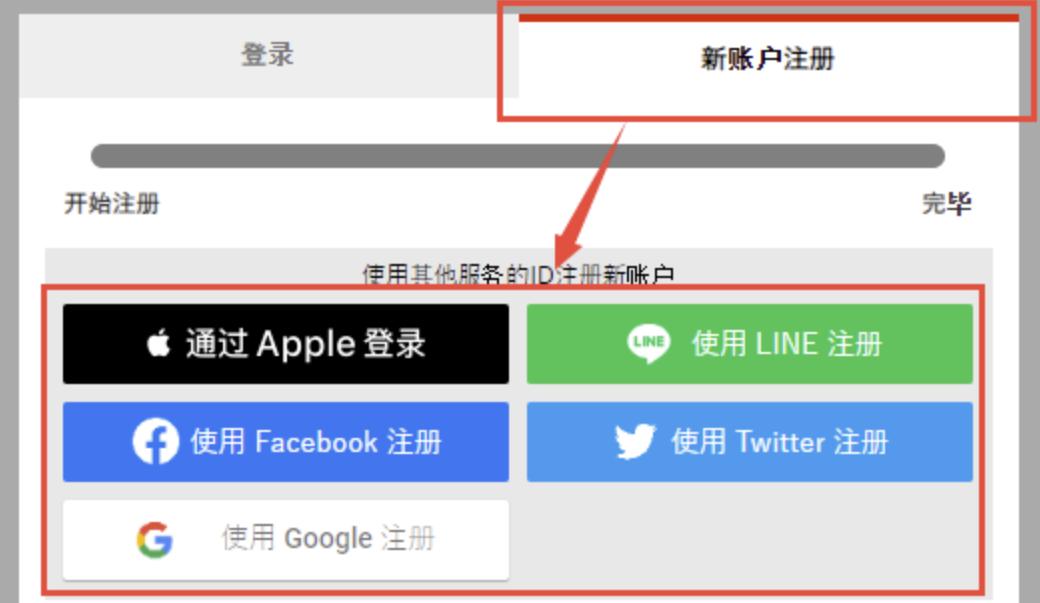Register with 使用 Google 注册 button
The image size is (1040, 603).
click(286, 540)
